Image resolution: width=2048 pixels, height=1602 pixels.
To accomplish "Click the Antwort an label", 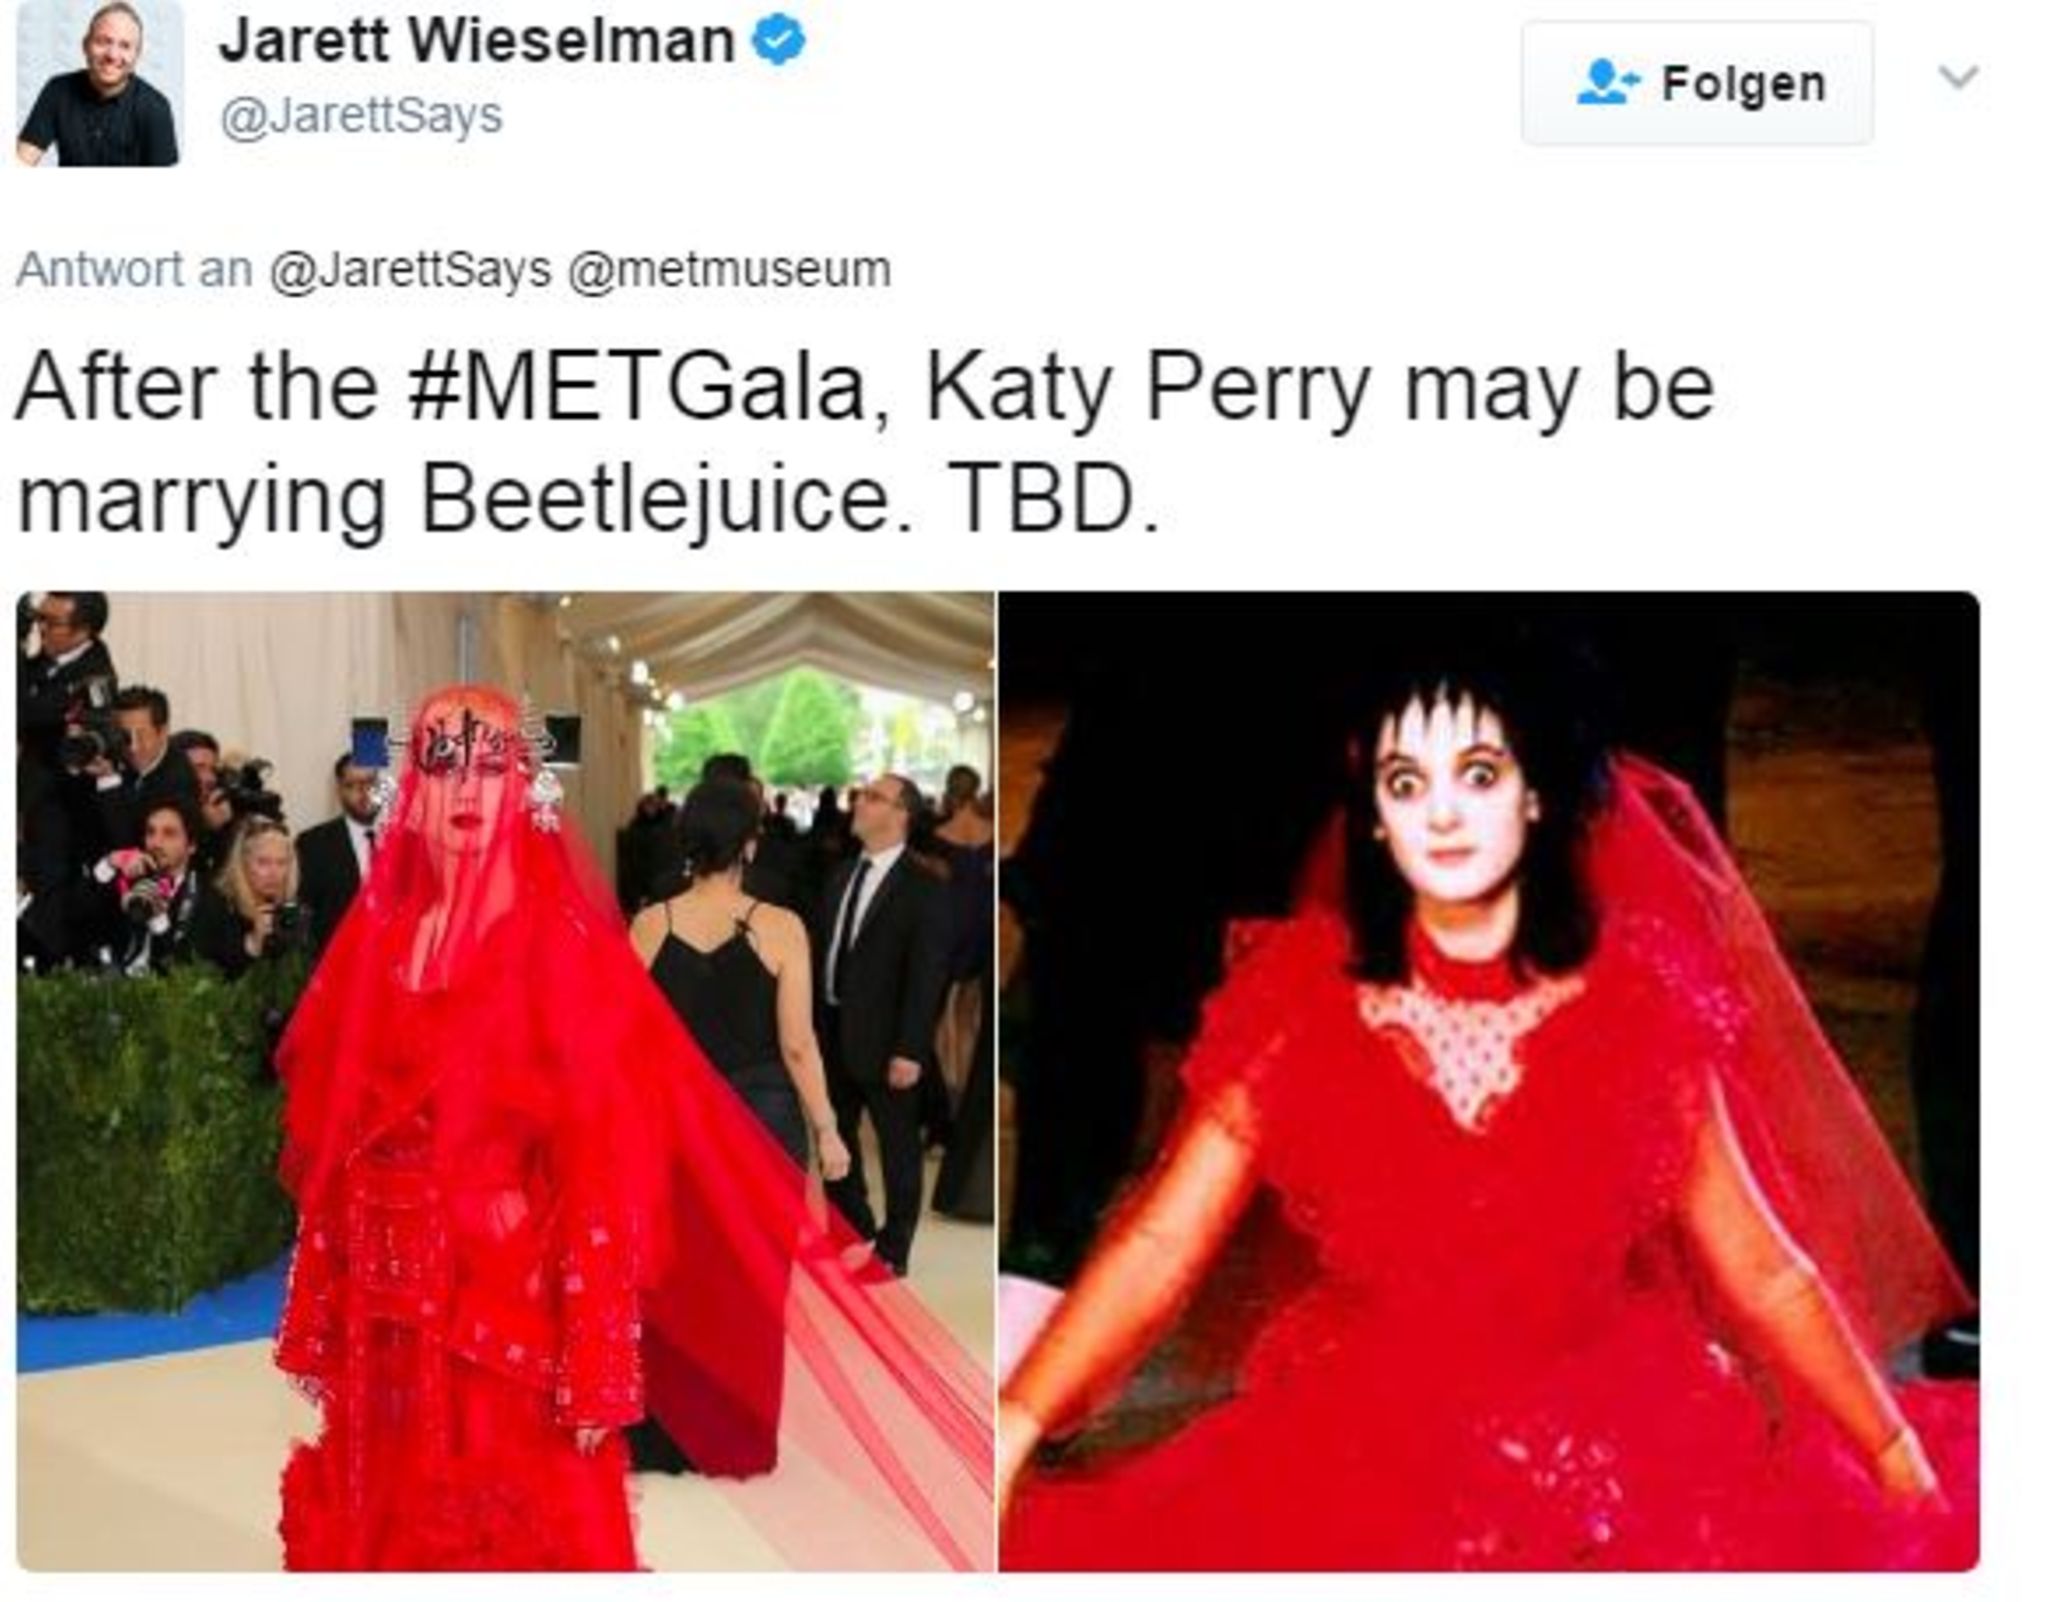I will 134,270.
